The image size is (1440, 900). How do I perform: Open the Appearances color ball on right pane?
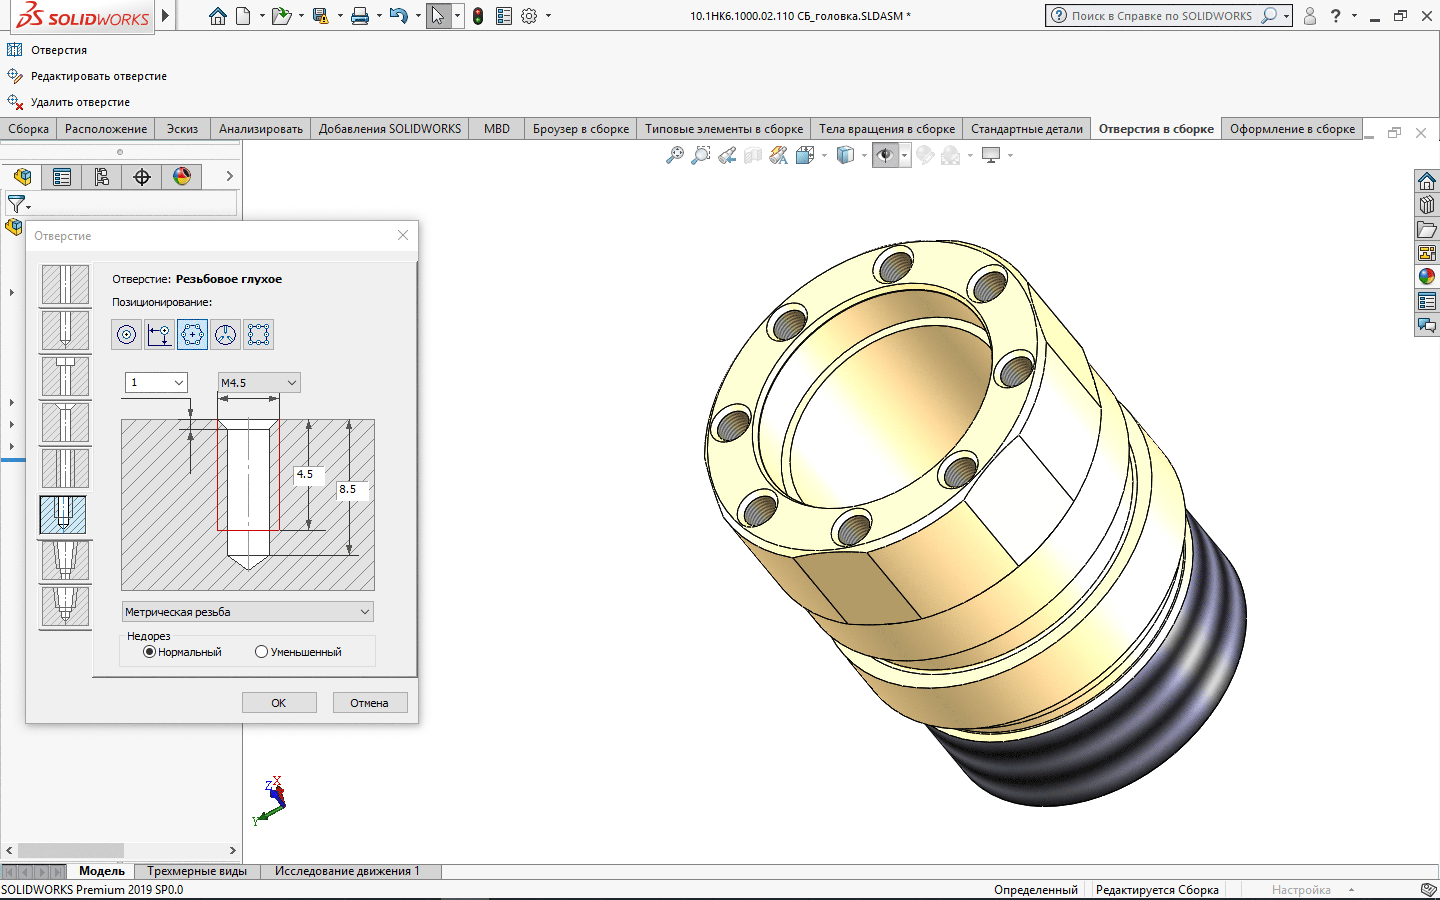(1427, 277)
